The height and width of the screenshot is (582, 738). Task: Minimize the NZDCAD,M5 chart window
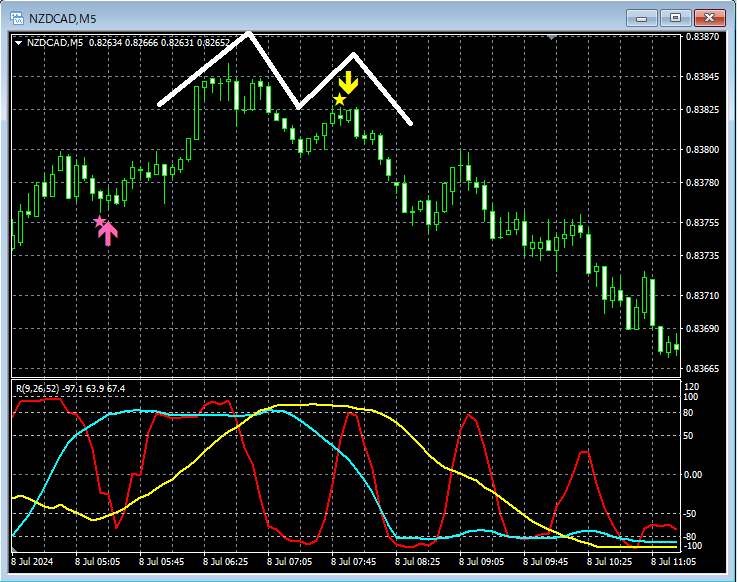(x=642, y=18)
